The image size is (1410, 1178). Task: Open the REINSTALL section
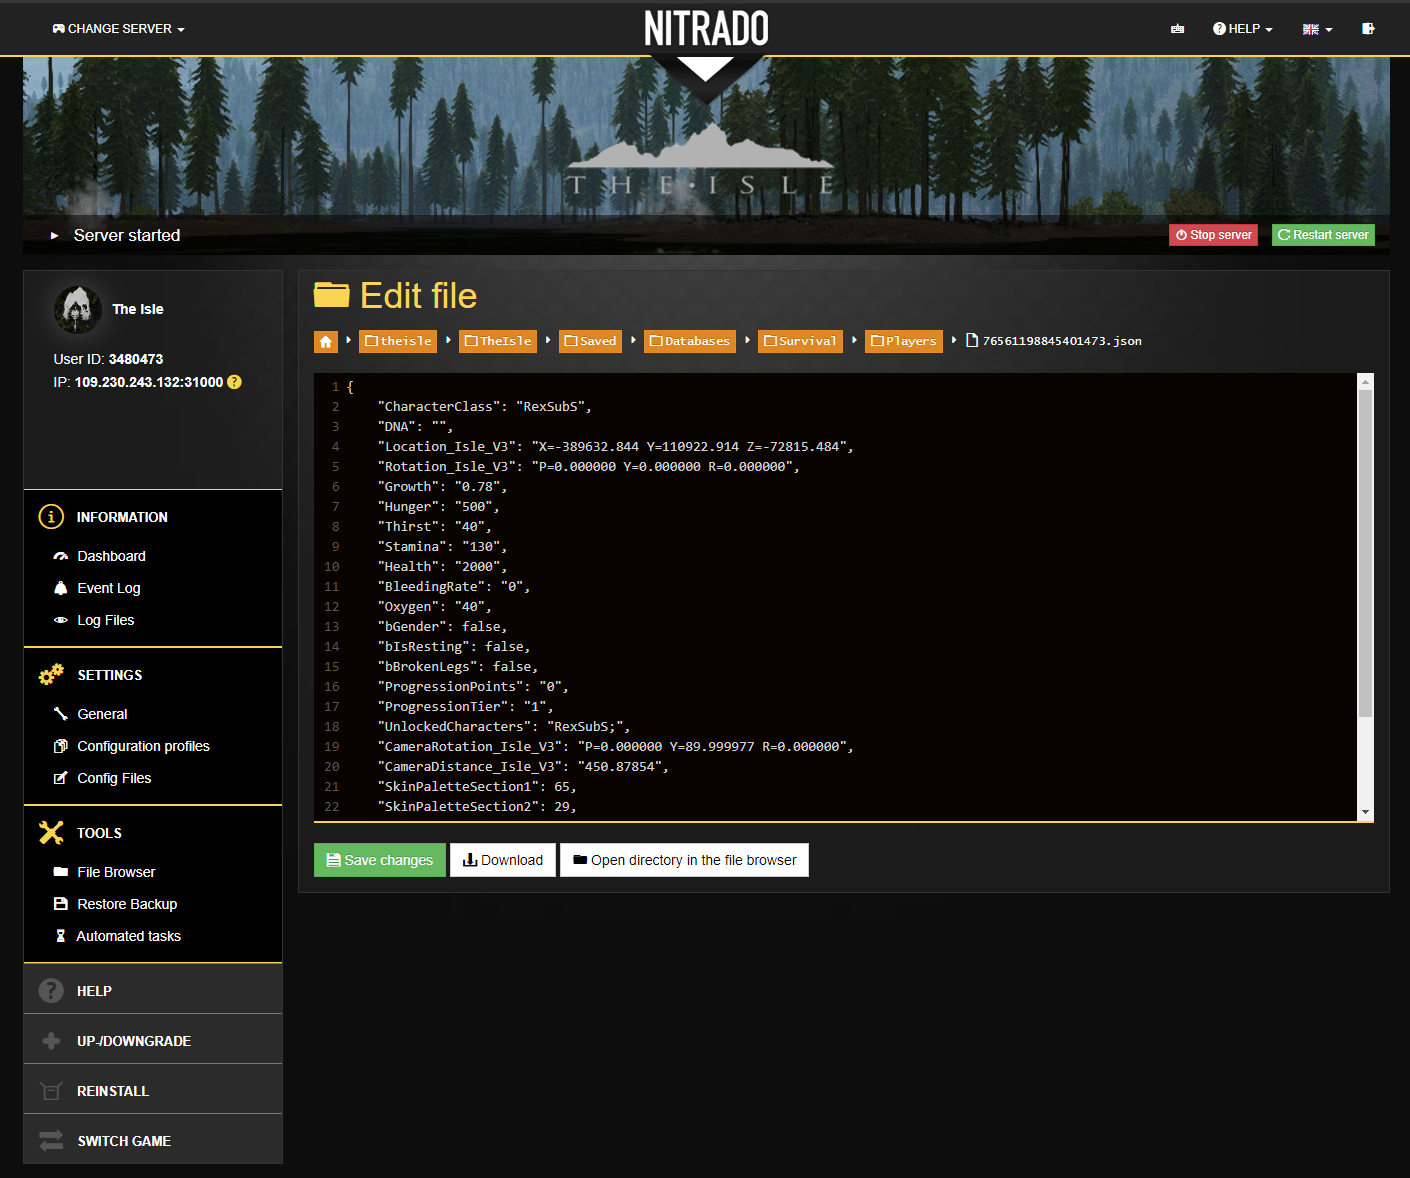153,1090
